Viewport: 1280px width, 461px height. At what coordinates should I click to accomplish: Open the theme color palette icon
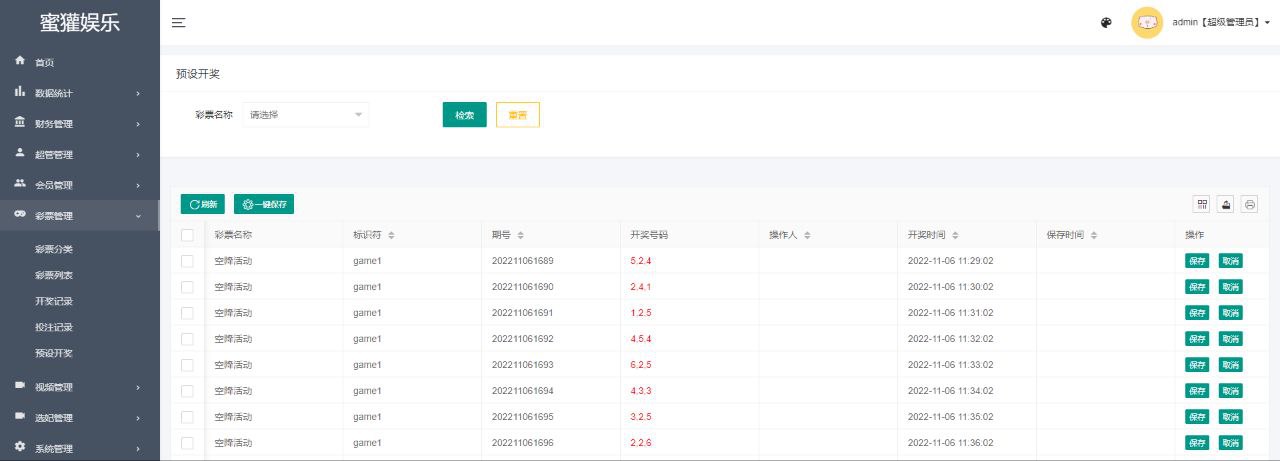point(1106,23)
